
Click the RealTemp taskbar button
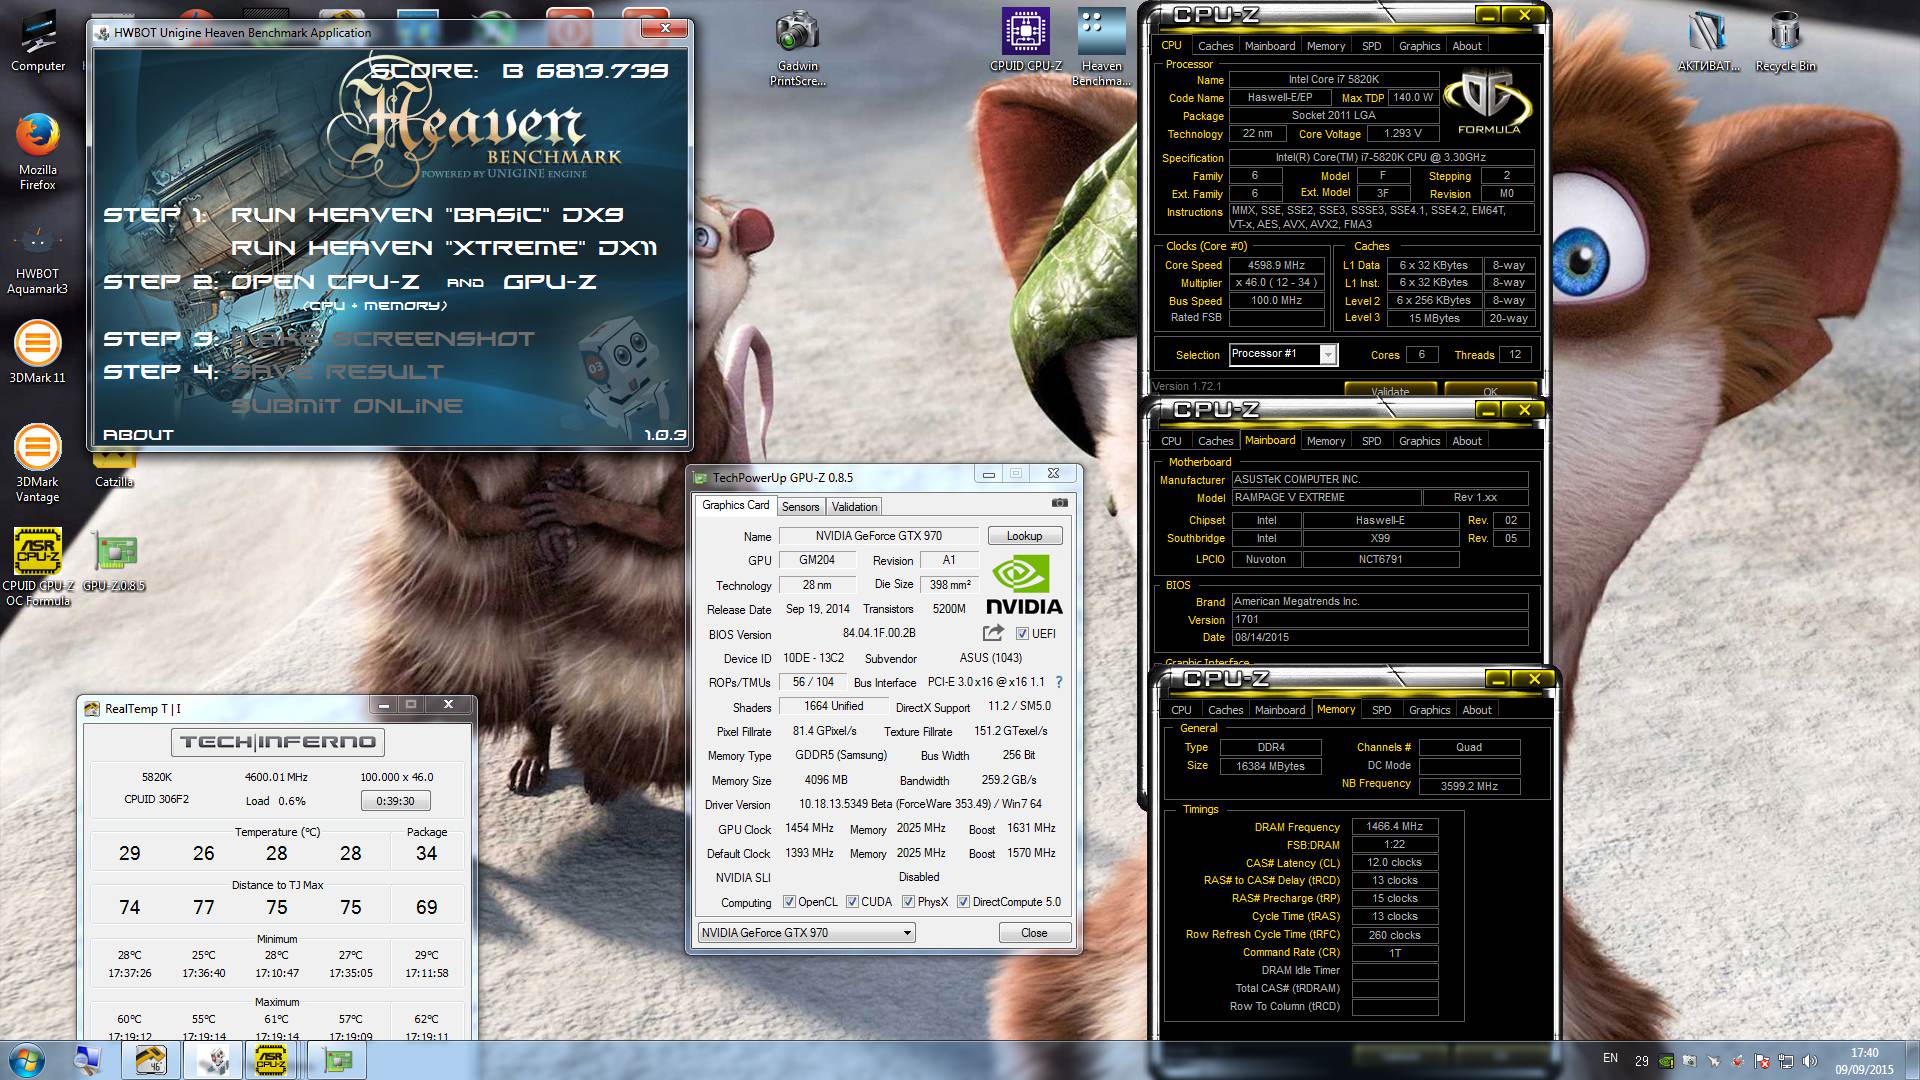point(151,1060)
